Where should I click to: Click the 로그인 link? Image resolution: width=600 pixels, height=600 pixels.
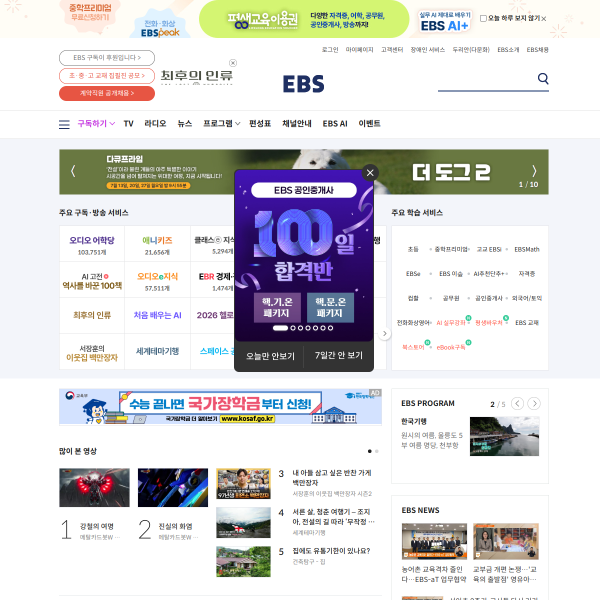(x=330, y=50)
